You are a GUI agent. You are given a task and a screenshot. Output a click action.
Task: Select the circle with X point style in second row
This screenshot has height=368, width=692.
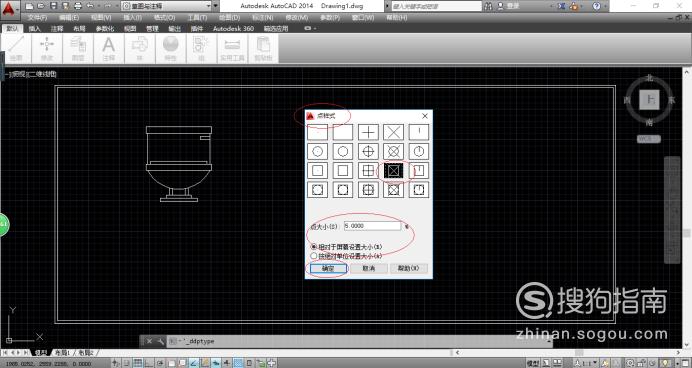click(393, 151)
